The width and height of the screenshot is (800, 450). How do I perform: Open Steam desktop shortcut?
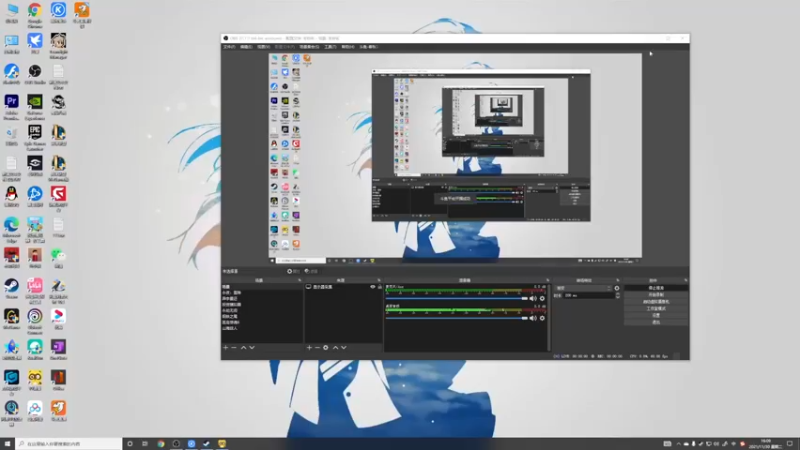pos(11,289)
